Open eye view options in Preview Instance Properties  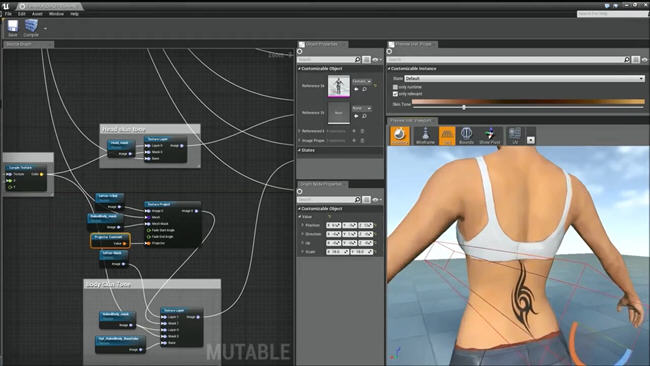(645, 60)
